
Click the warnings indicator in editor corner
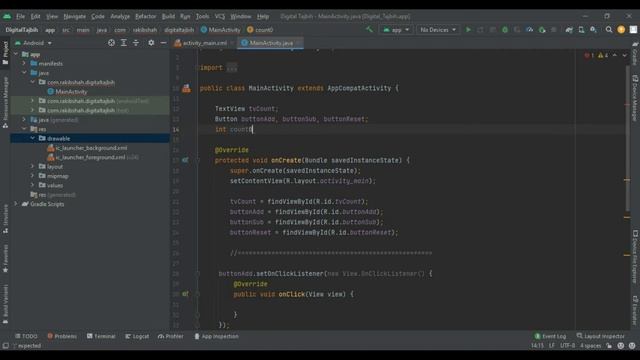[603, 56]
